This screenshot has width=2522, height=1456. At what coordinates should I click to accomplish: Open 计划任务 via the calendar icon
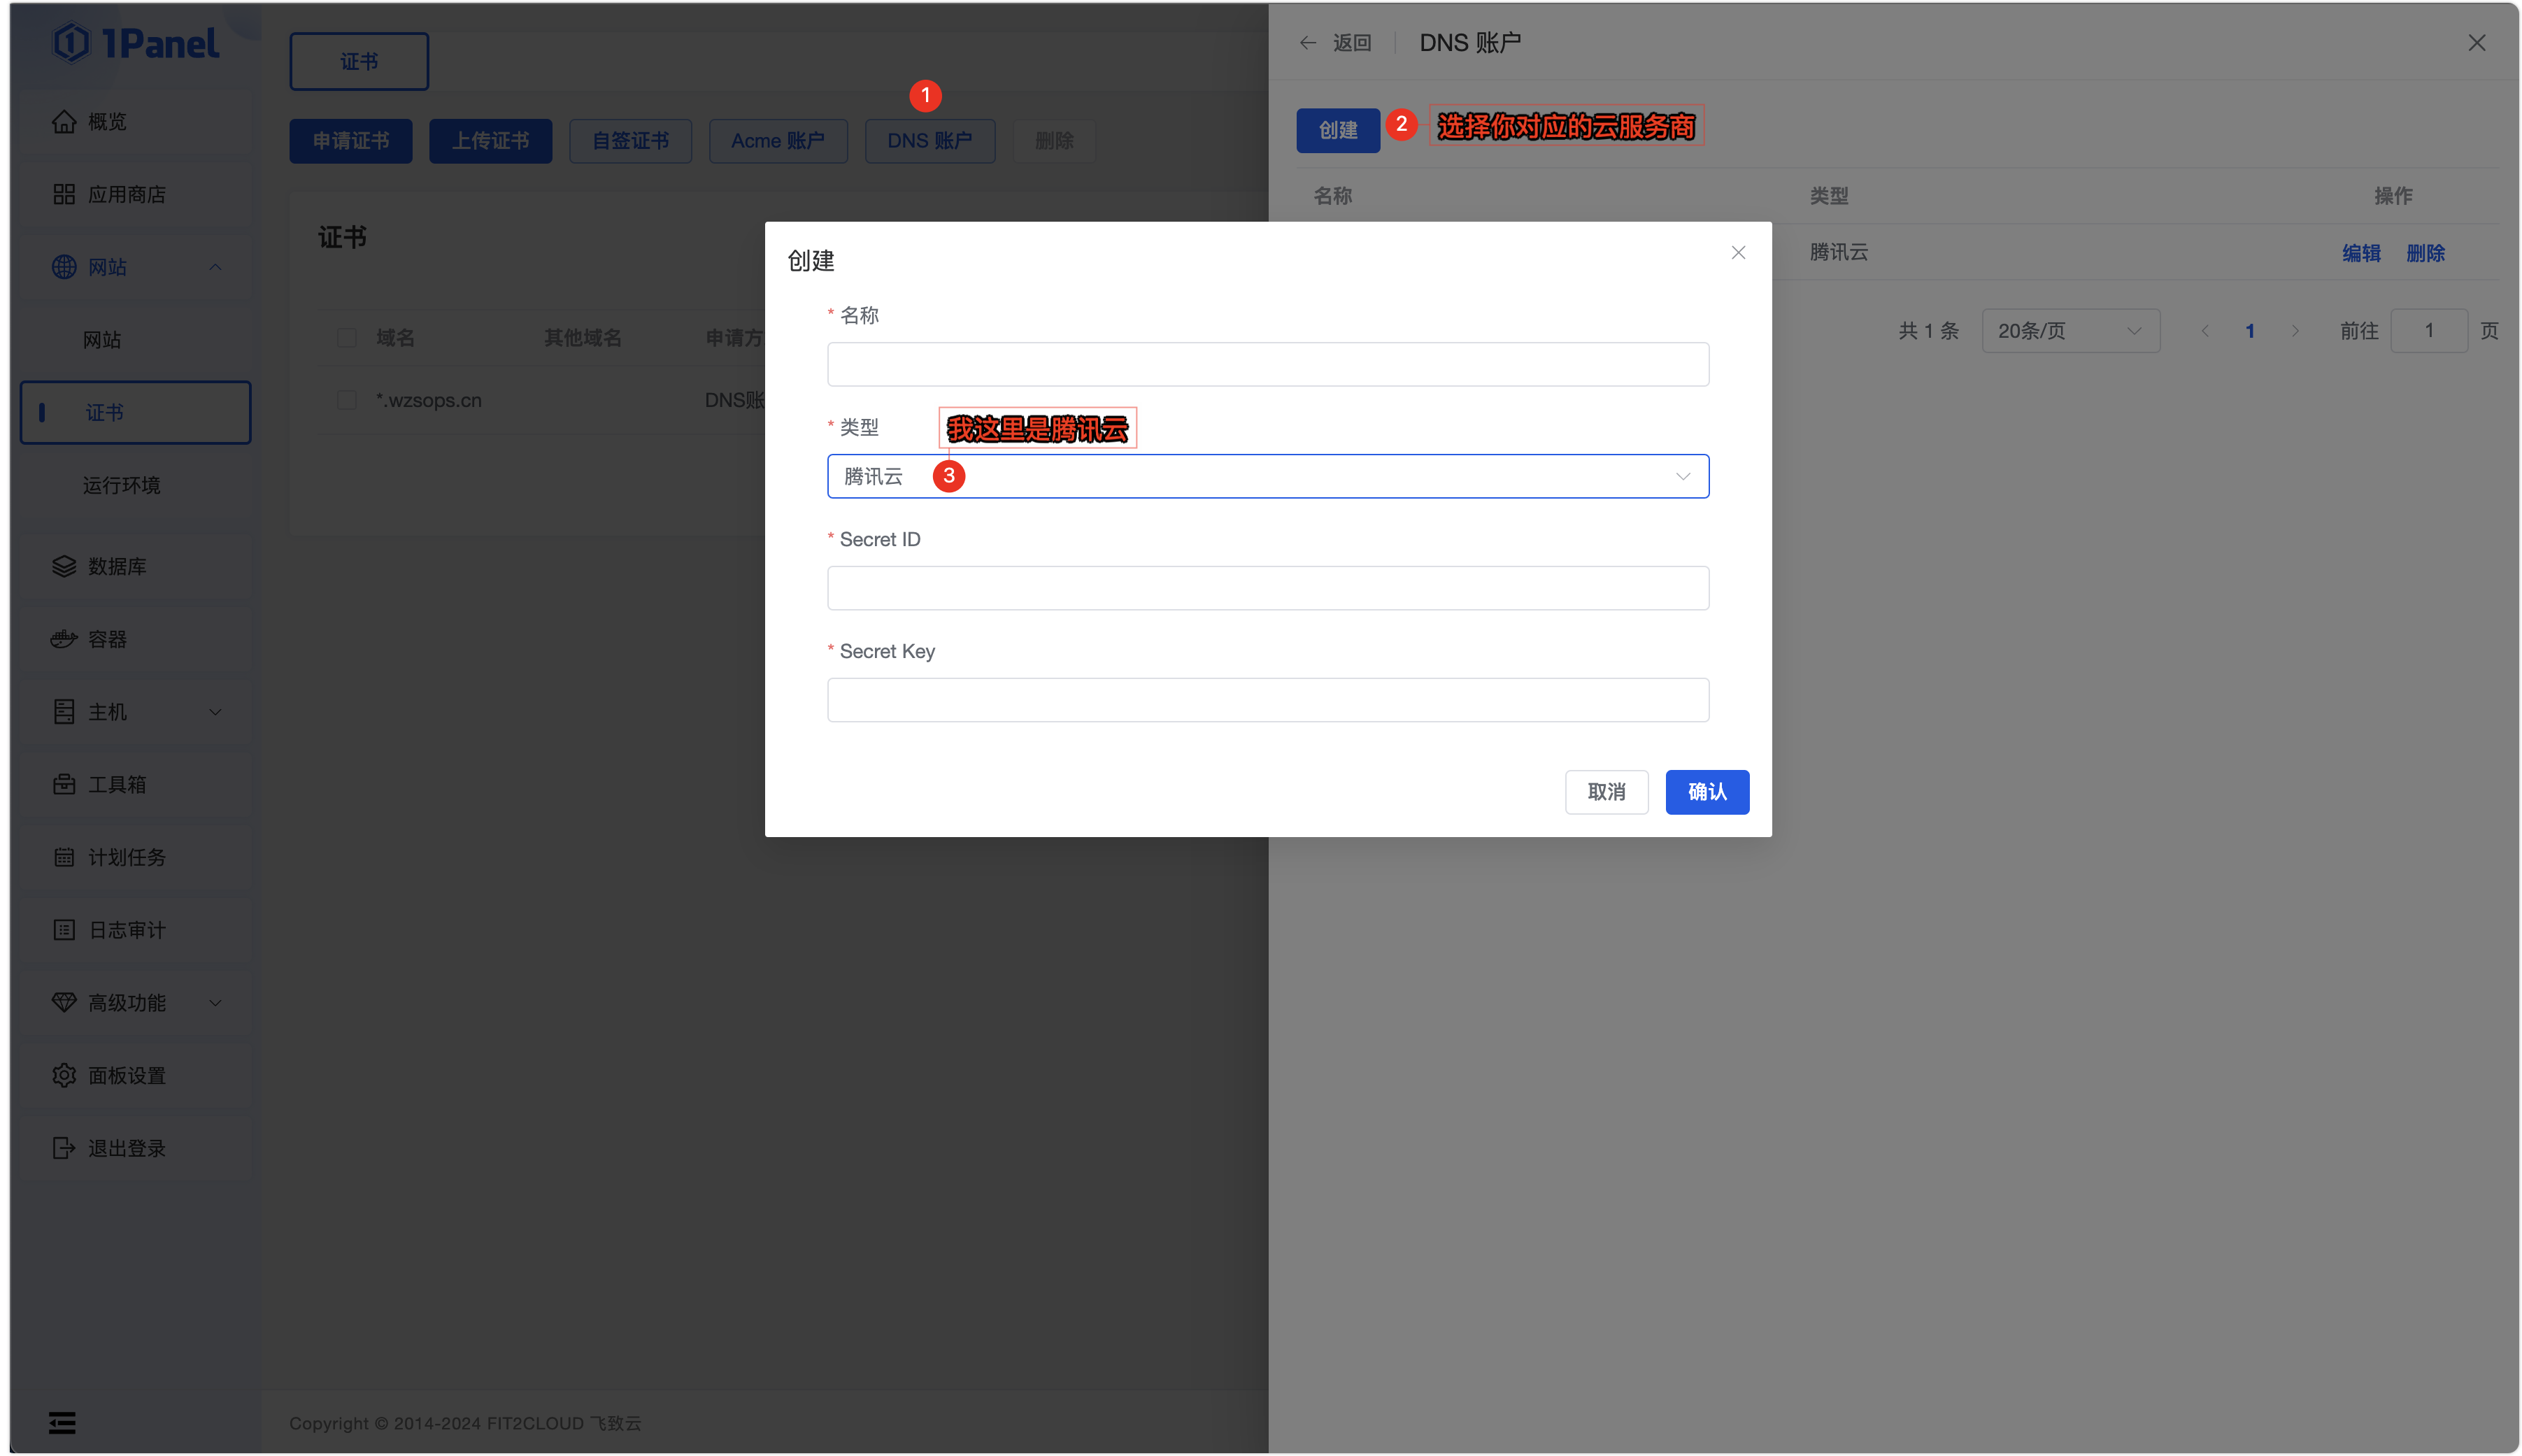tap(64, 858)
